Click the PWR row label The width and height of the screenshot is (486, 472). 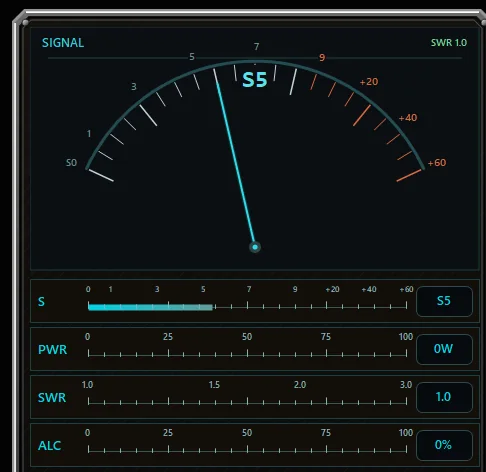pyautogui.click(x=52, y=350)
